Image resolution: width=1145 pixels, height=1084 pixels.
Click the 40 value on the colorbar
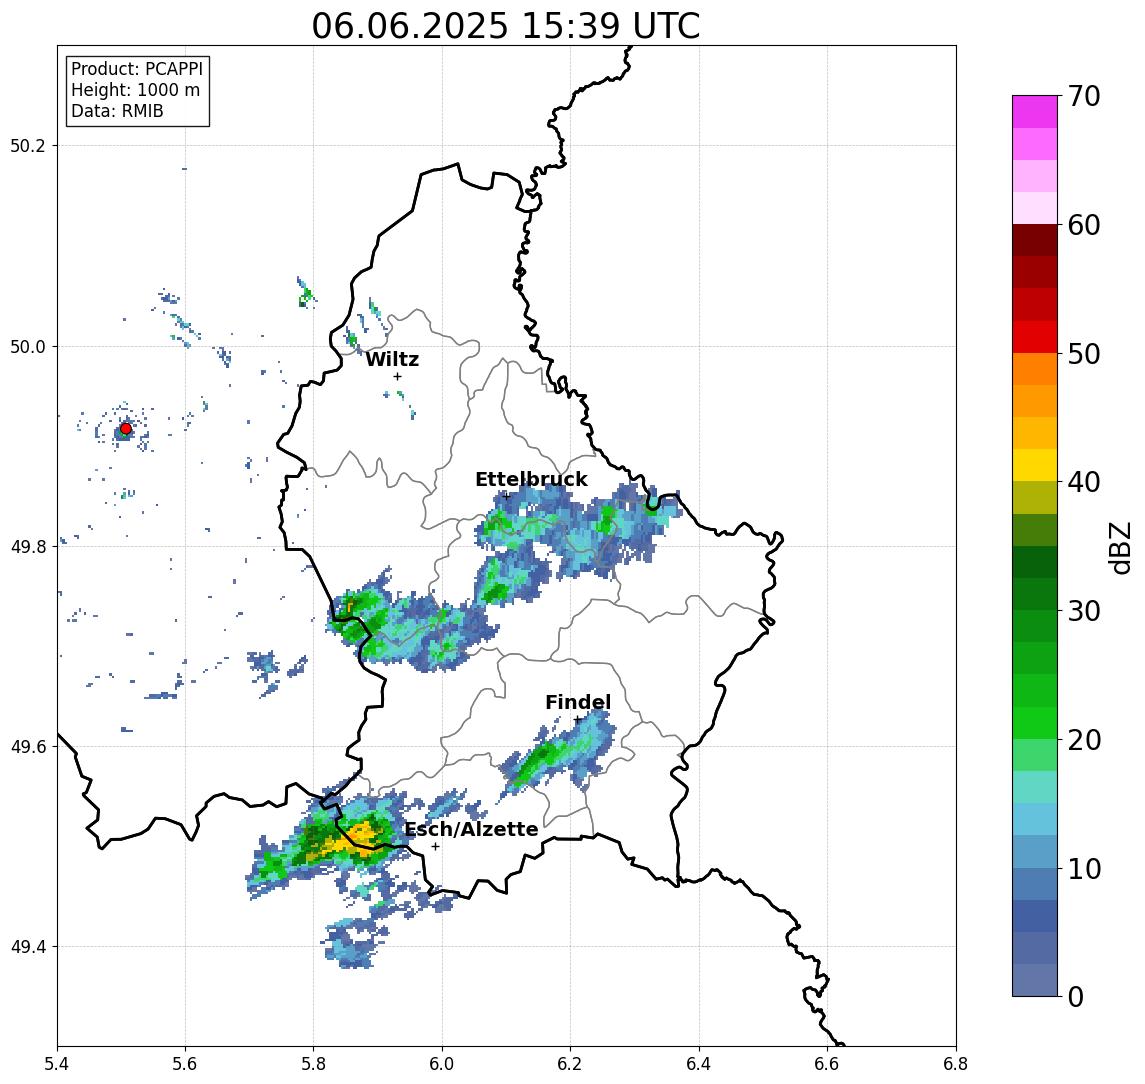[x=1084, y=482]
